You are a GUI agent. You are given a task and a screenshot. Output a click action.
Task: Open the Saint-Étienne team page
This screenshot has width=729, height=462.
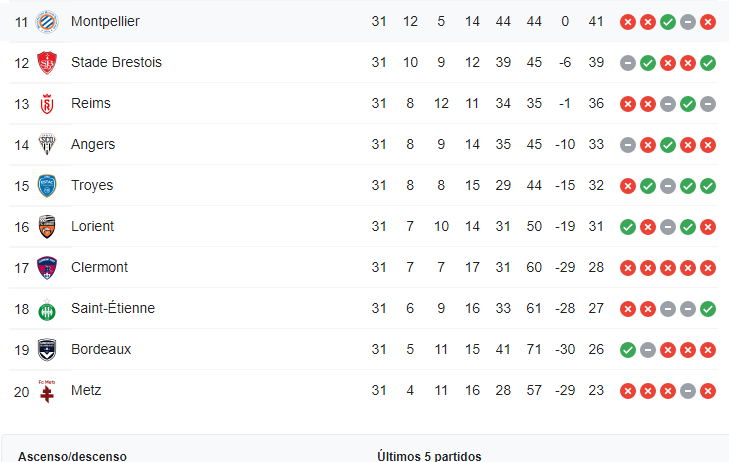click(x=113, y=308)
